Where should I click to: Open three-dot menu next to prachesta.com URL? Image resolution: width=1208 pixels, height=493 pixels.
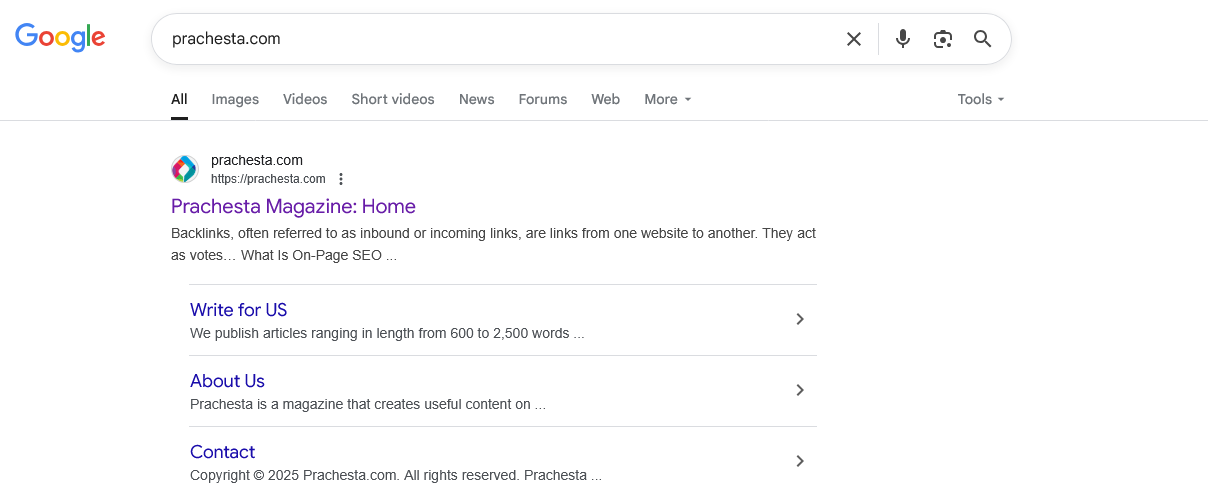341,179
